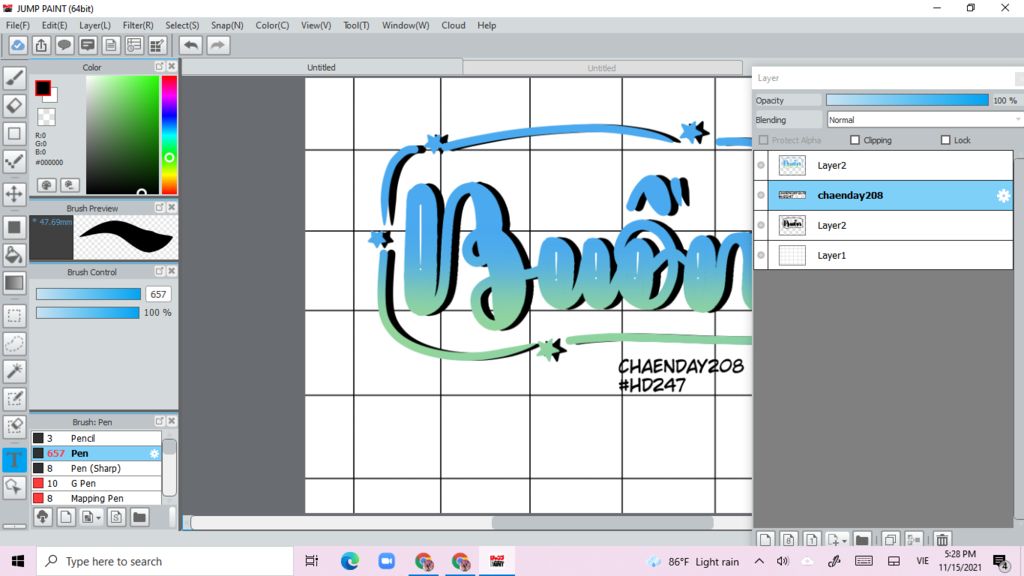Select the Operation object tool

point(14,487)
